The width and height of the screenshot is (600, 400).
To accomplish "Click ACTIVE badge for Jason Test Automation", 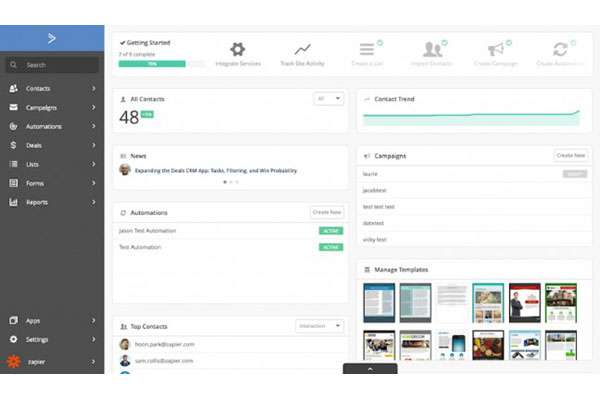I will point(331,231).
